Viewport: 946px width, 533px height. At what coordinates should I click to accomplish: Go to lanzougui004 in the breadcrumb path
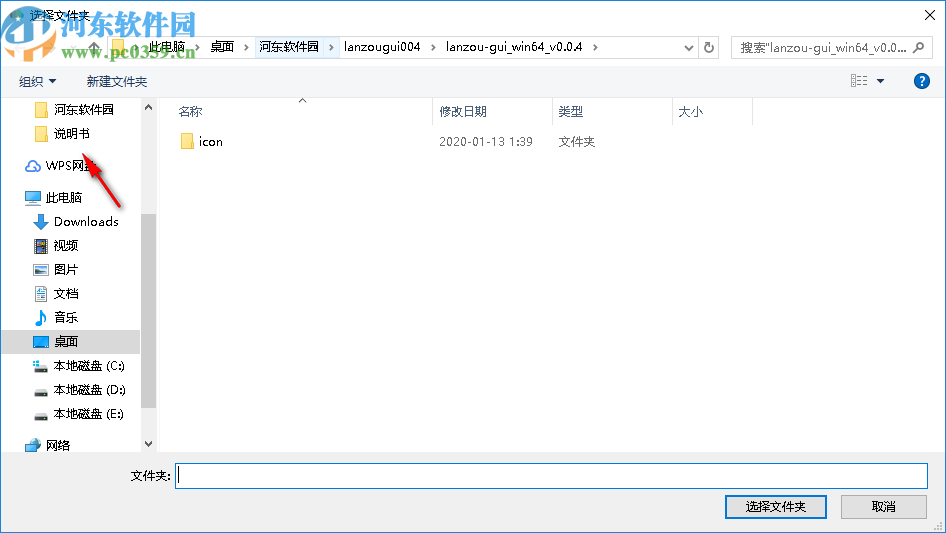click(x=382, y=47)
